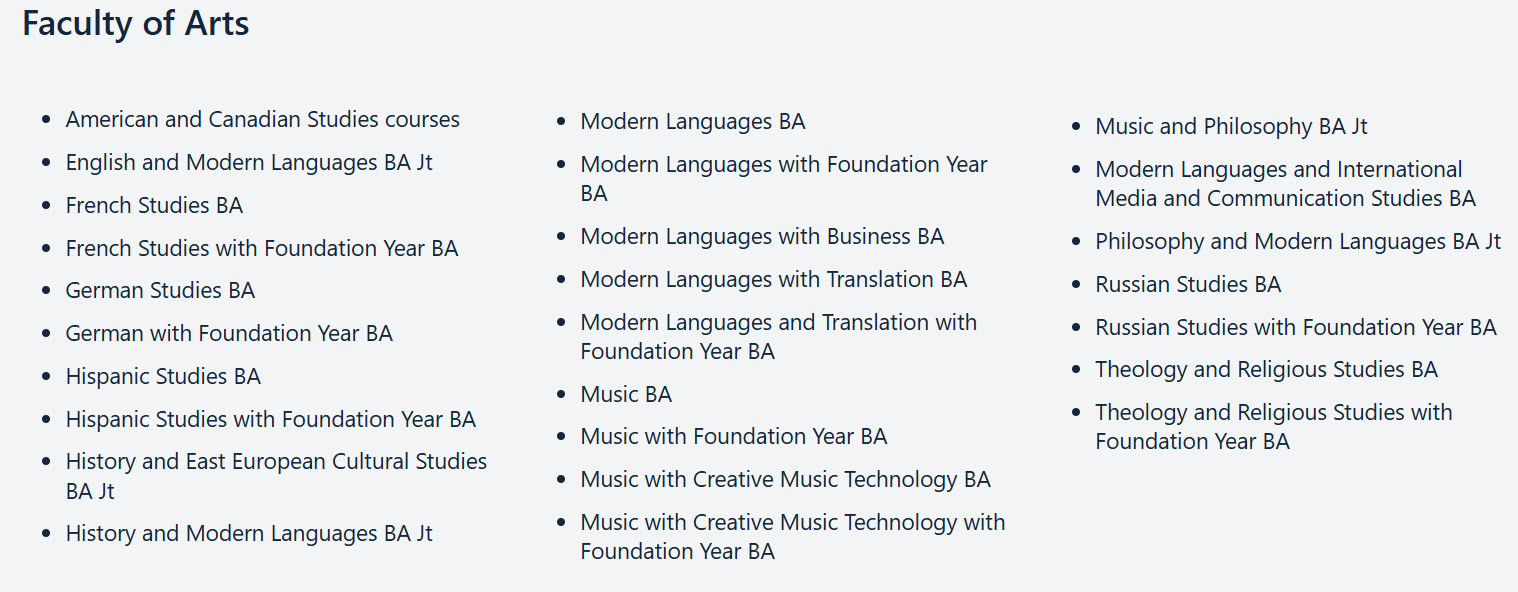The height and width of the screenshot is (592, 1518).
Task: Click English and Modern Languages BA Jt
Action: click(x=249, y=163)
